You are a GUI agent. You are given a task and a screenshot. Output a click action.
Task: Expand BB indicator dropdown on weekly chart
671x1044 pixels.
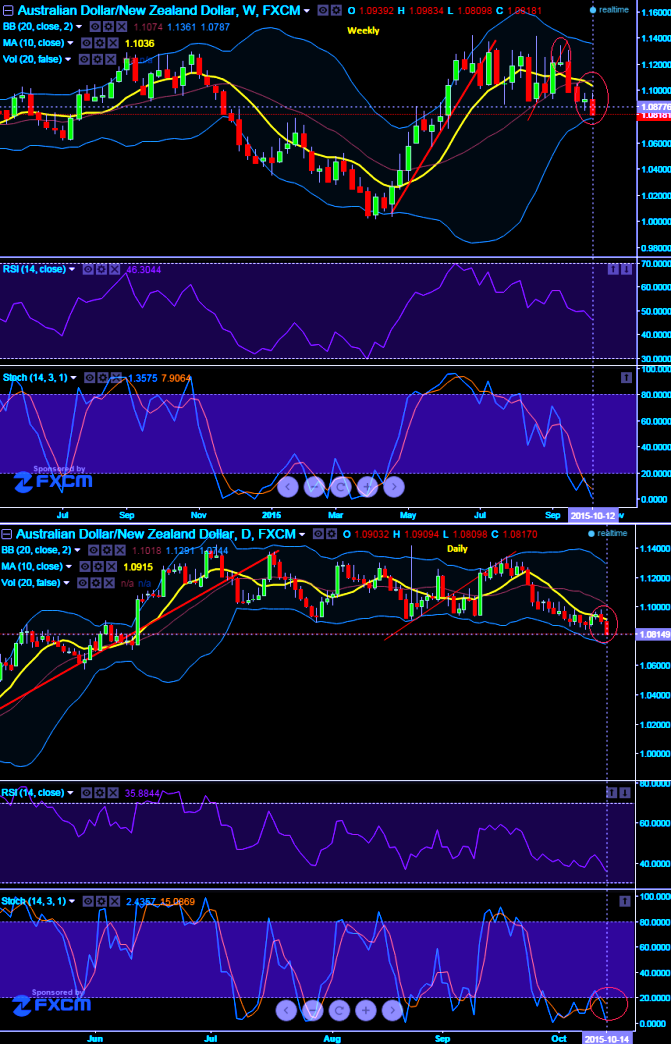pyautogui.click(x=79, y=27)
